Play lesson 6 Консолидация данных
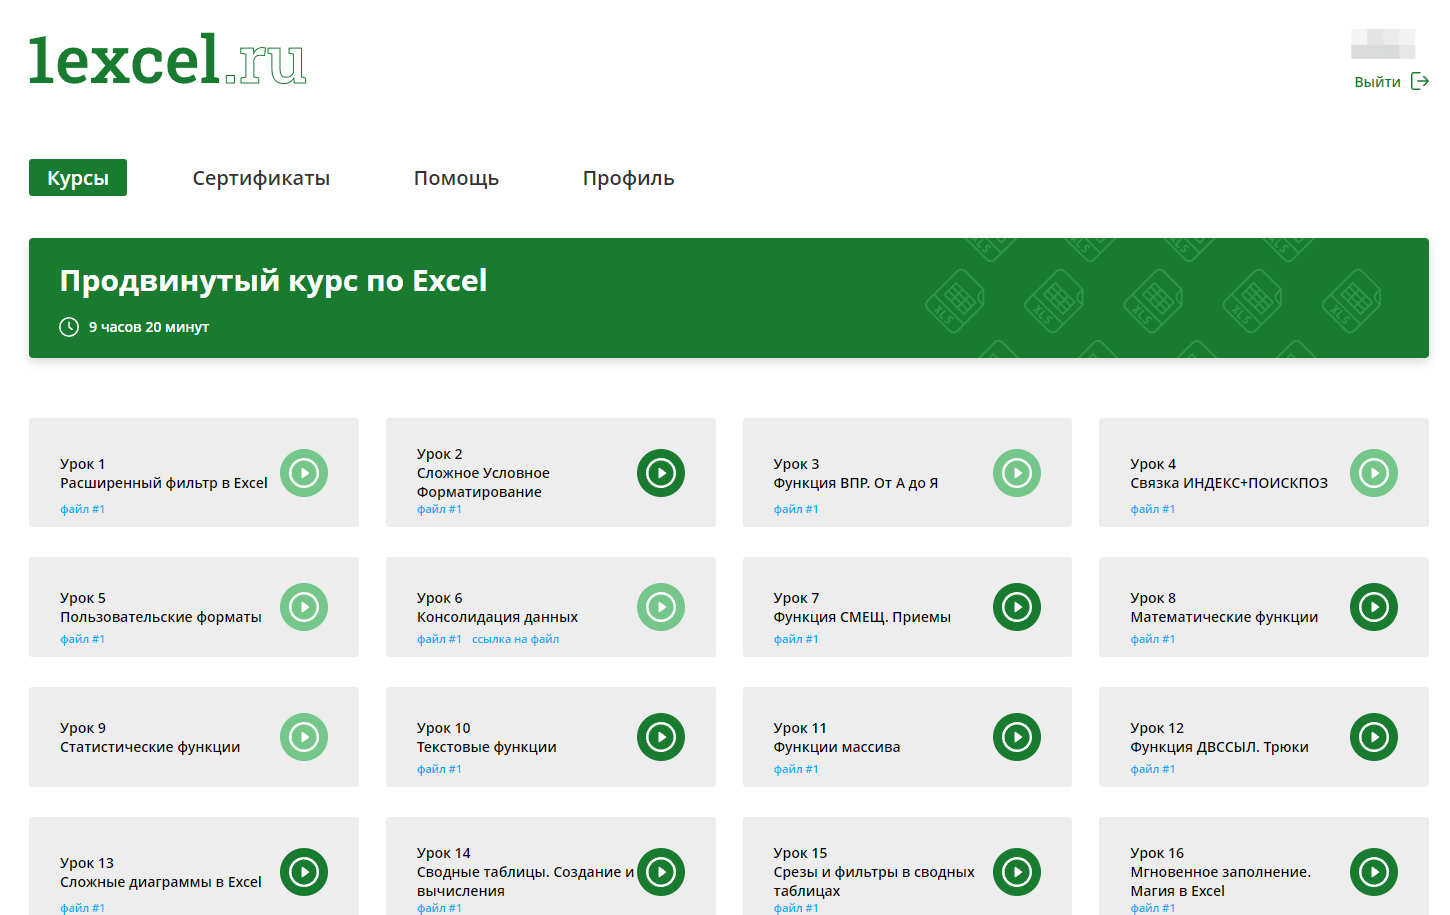This screenshot has height=915, width=1450. click(x=661, y=607)
